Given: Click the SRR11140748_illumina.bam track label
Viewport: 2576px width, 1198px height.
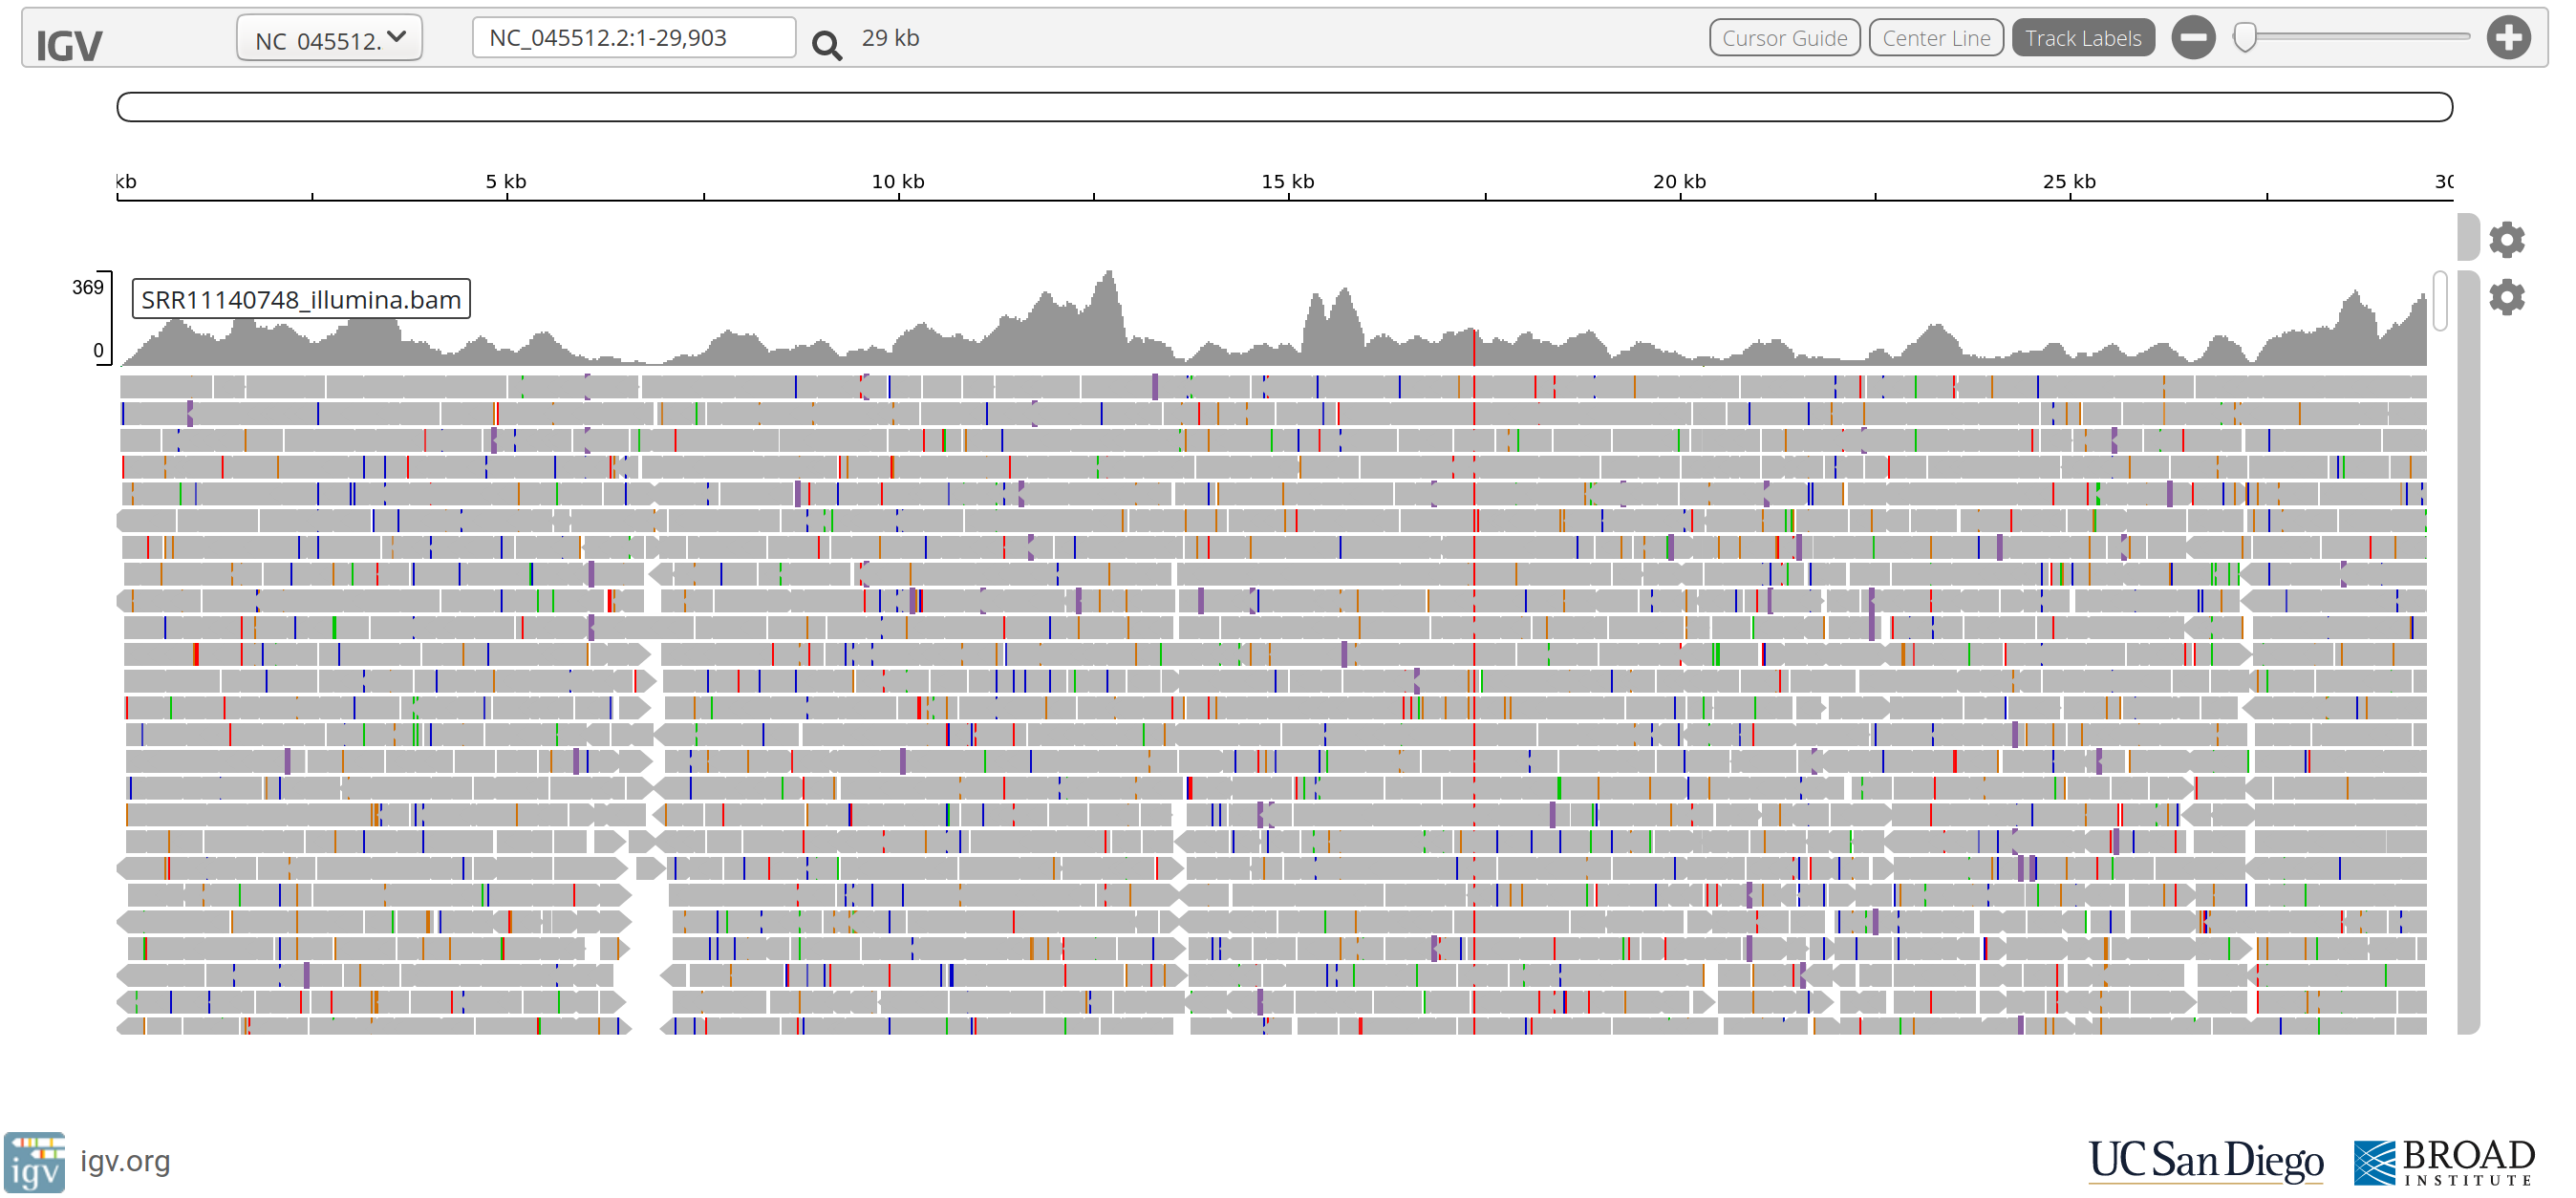Looking at the screenshot, I should pyautogui.click(x=301, y=299).
